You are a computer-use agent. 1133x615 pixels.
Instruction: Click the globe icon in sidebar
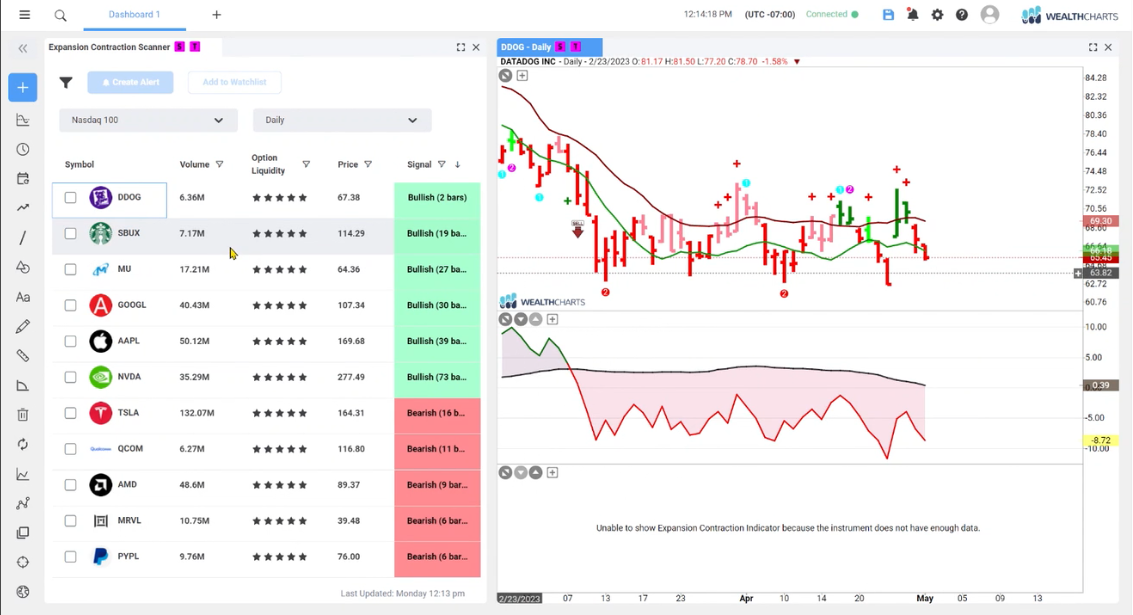click(x=23, y=592)
